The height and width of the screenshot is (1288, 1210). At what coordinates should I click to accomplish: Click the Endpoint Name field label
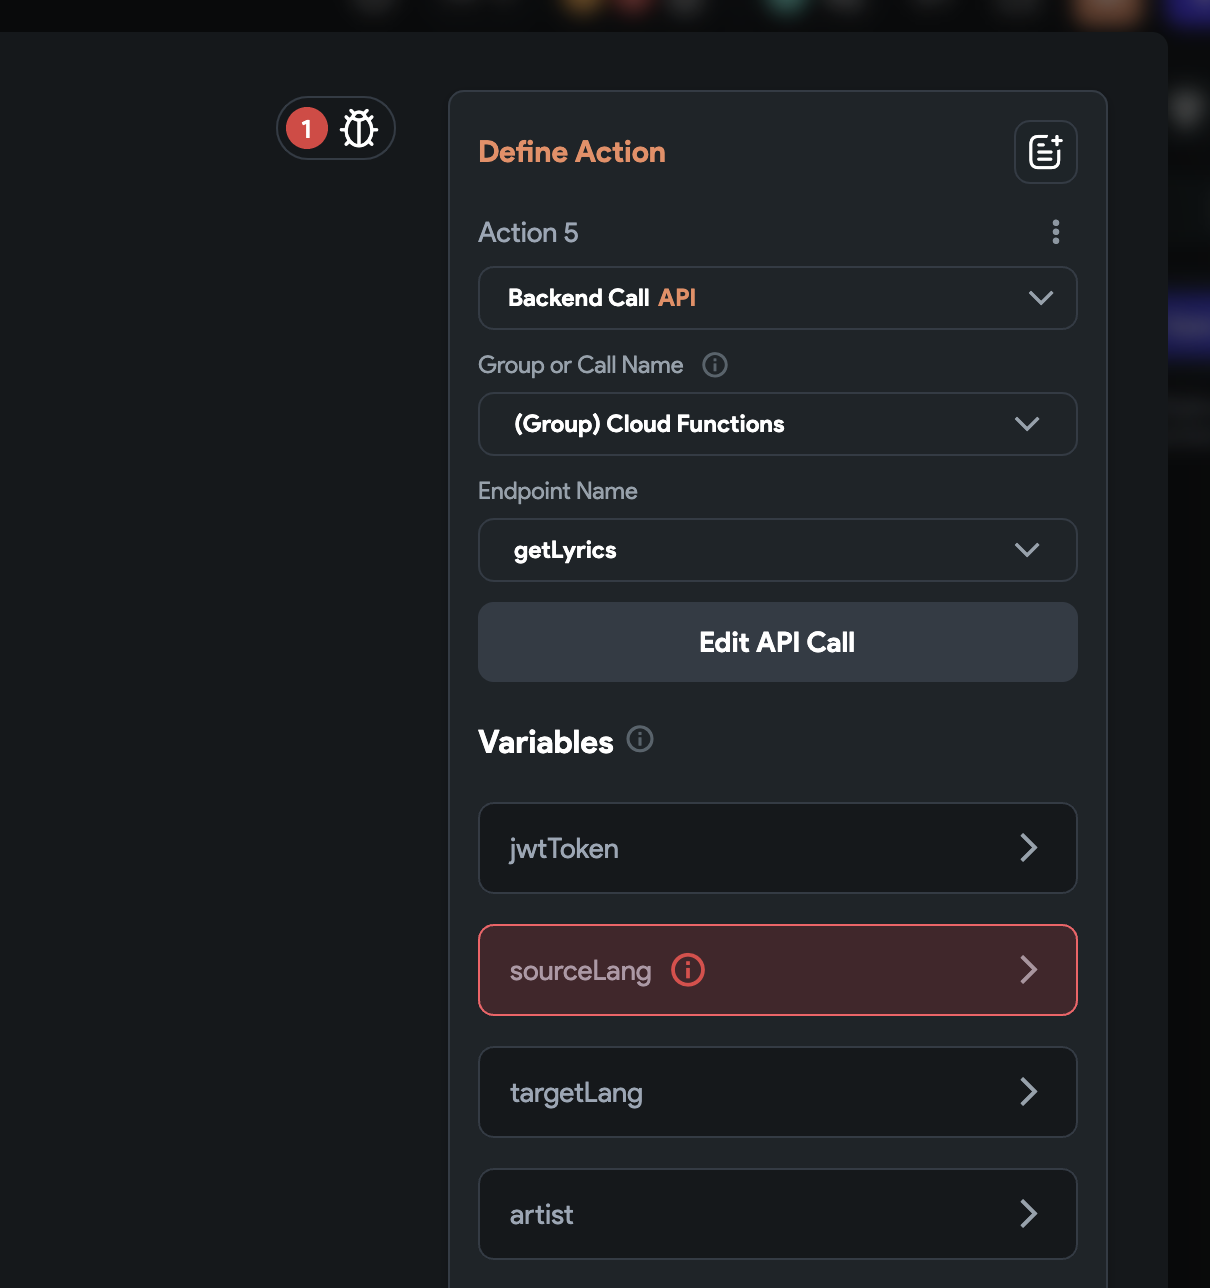pyautogui.click(x=557, y=491)
